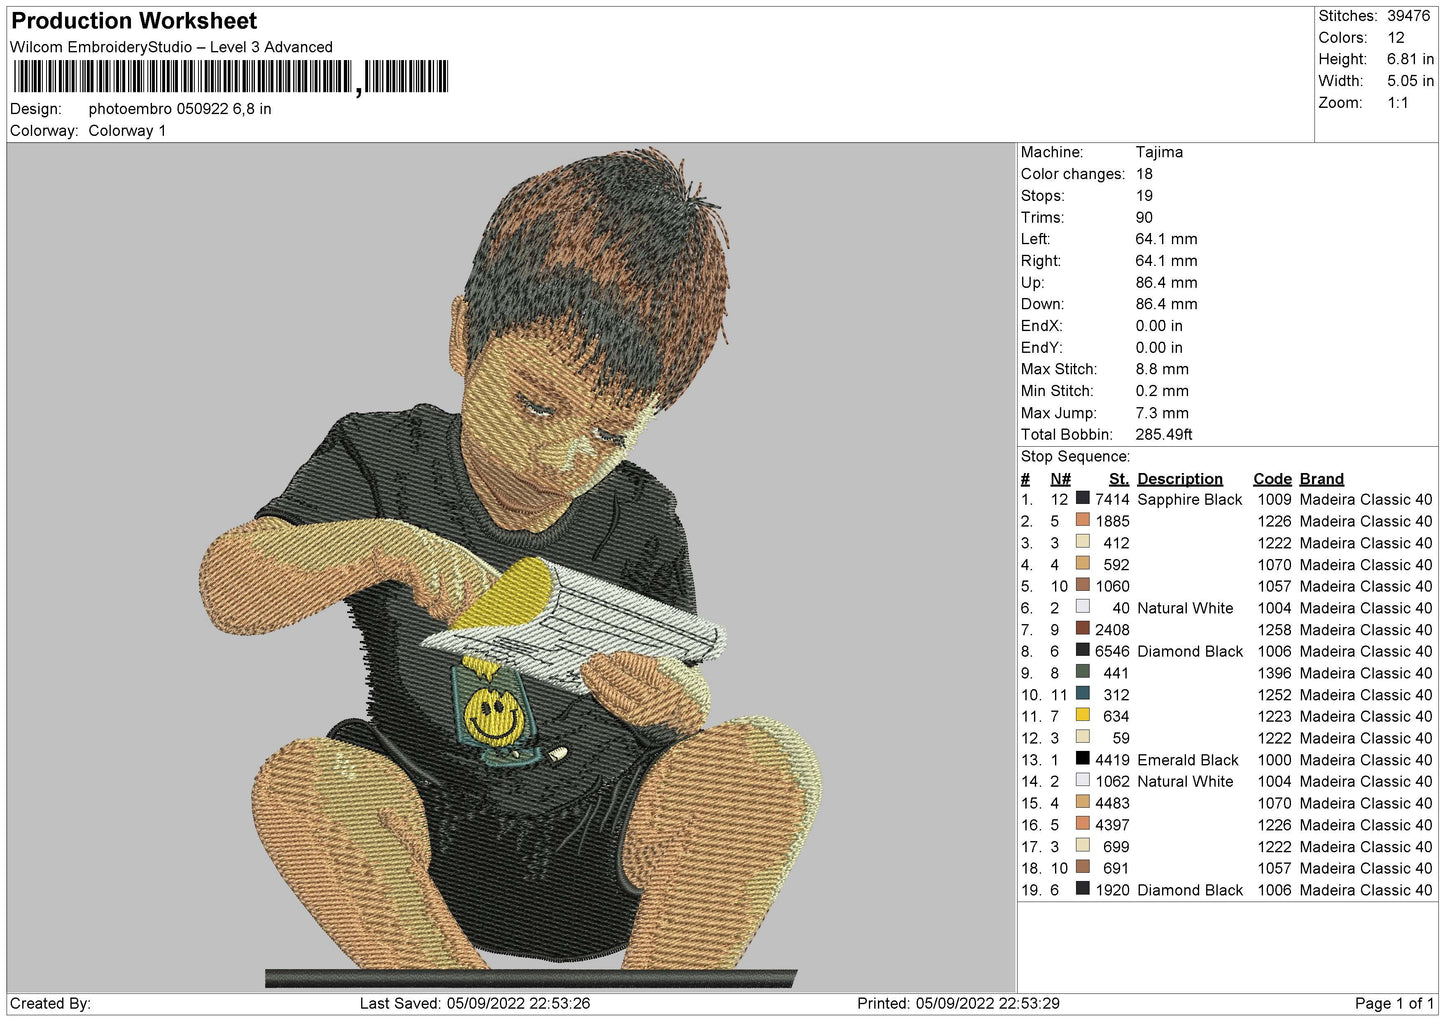
Task: Select the Emerald Black description text
Action: (x=1188, y=760)
